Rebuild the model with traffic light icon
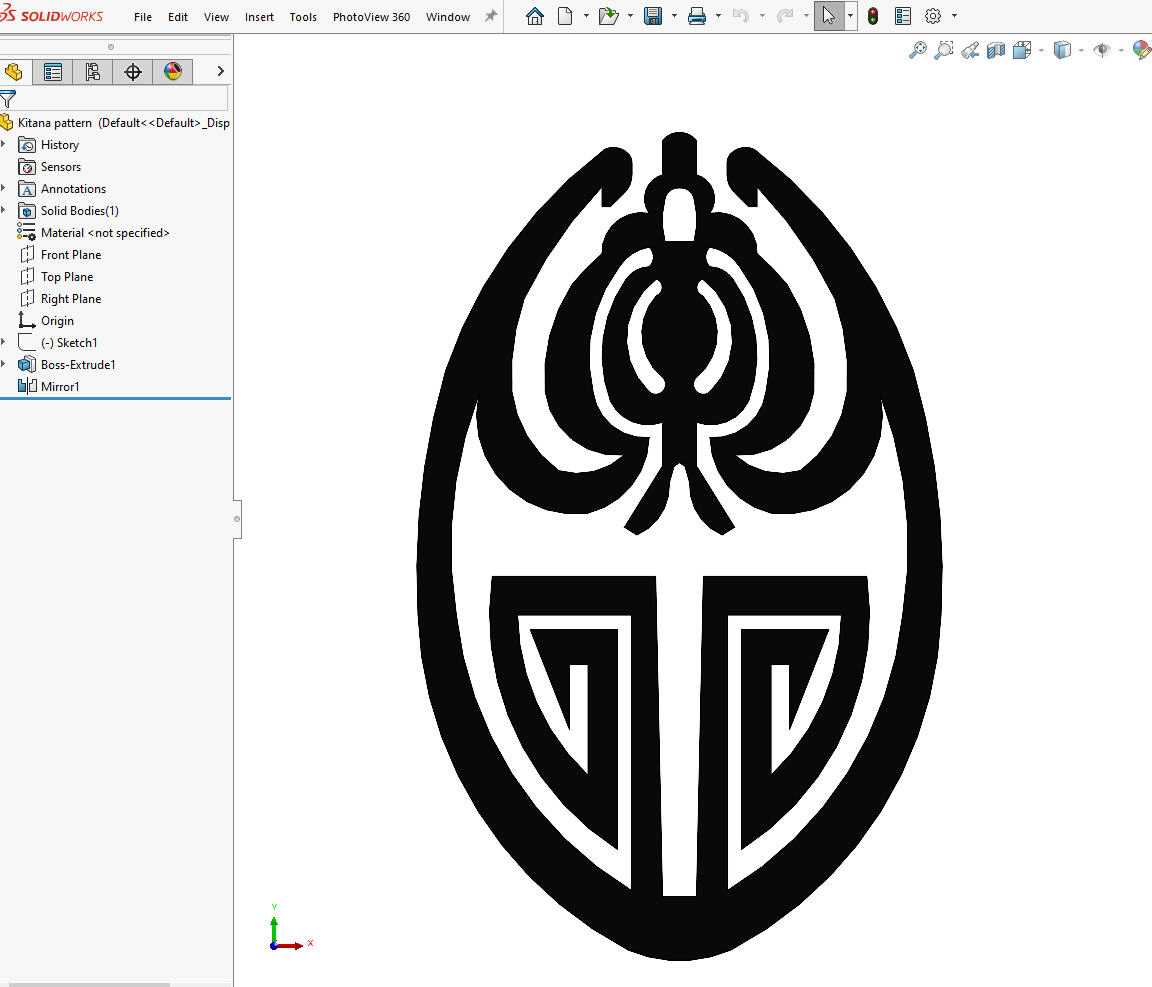 click(x=873, y=16)
